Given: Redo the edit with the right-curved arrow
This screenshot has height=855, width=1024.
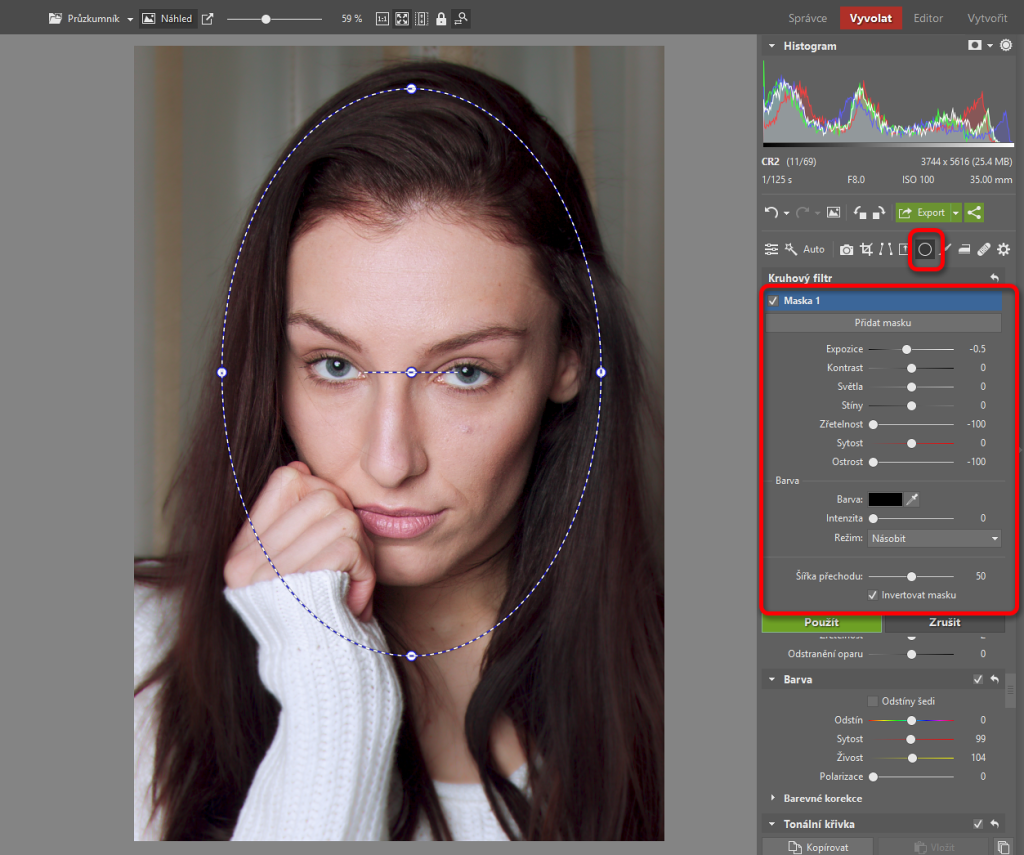Looking at the screenshot, I should (803, 212).
